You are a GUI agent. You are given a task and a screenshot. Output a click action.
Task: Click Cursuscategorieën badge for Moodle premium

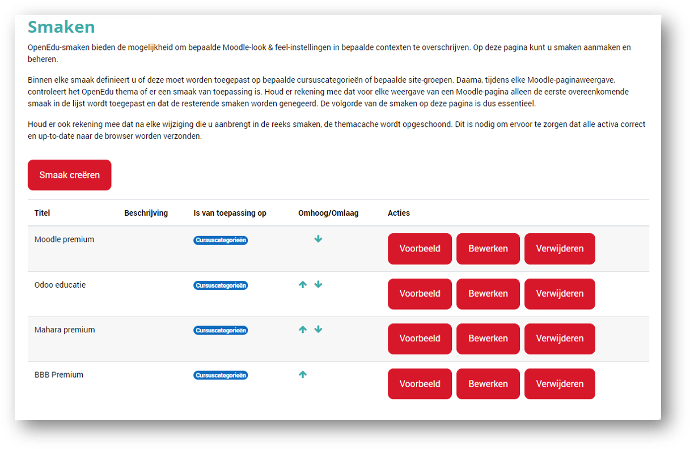(221, 240)
